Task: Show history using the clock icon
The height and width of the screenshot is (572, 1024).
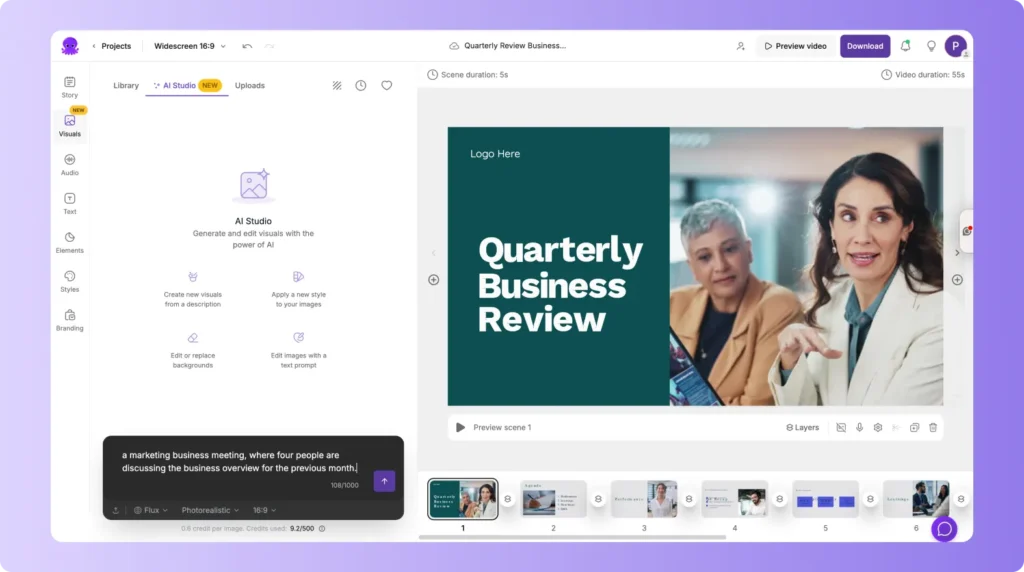Action: (x=361, y=86)
